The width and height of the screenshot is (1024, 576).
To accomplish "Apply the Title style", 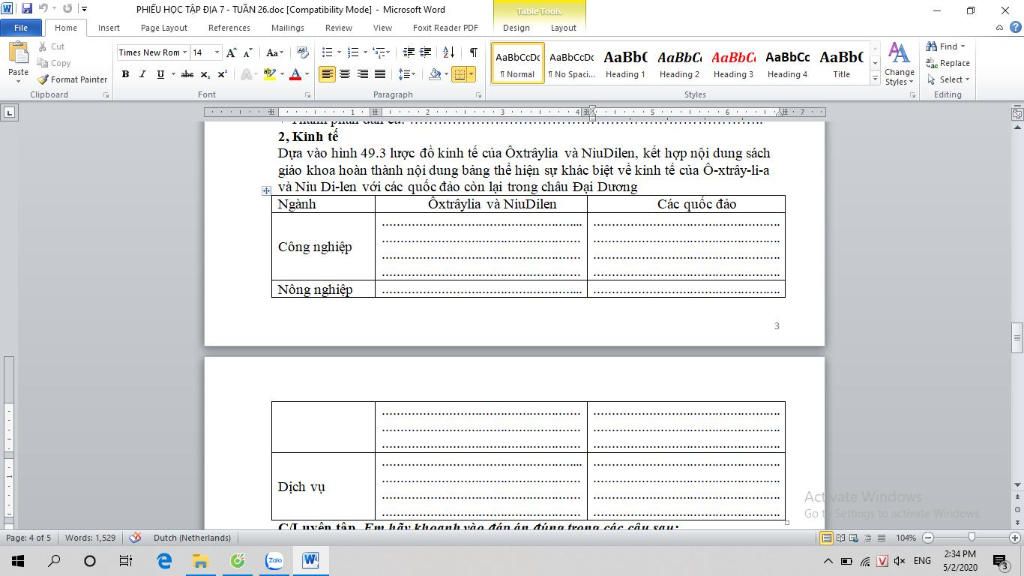I will (841, 64).
